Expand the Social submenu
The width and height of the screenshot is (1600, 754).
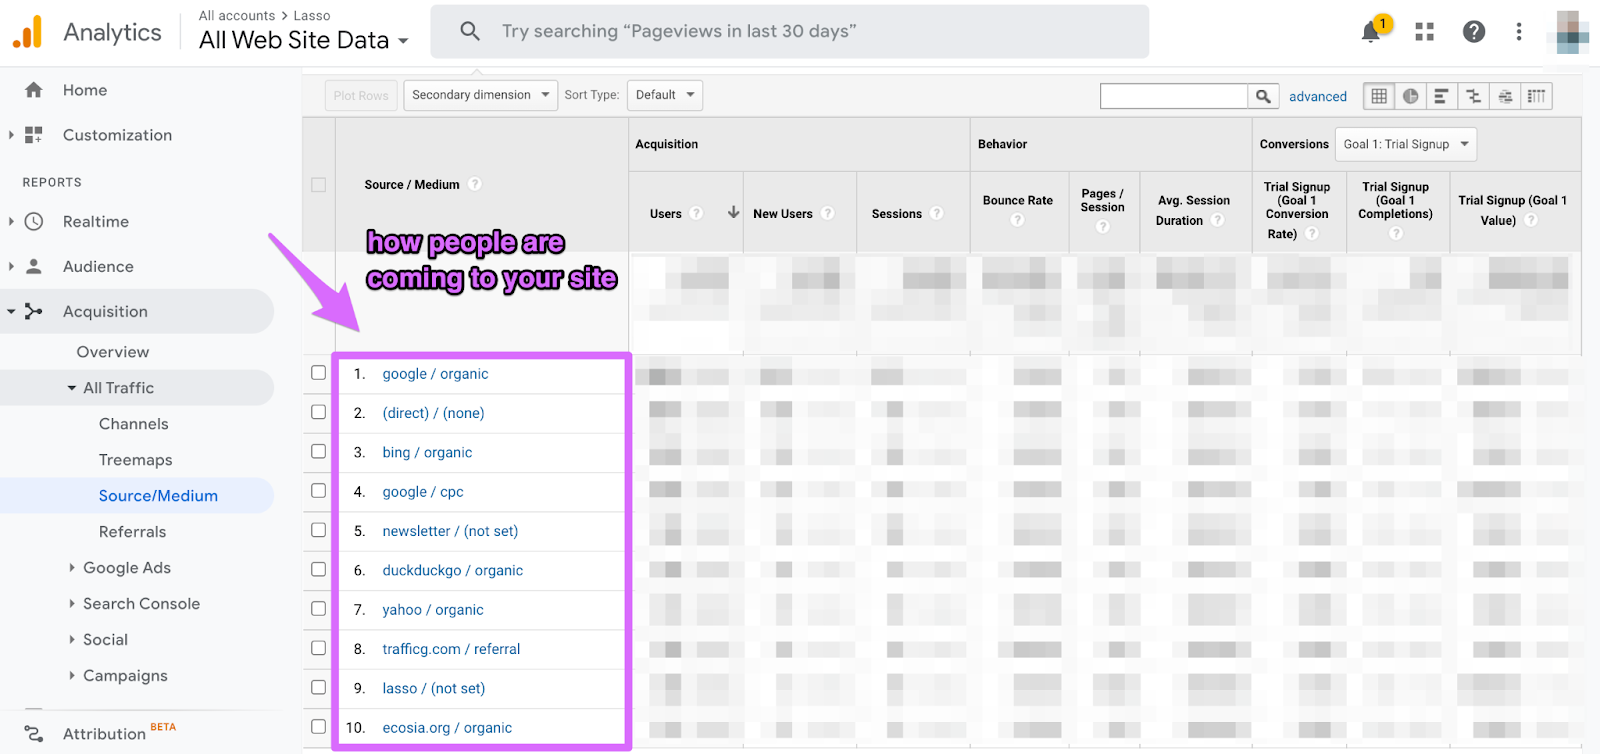click(72, 640)
